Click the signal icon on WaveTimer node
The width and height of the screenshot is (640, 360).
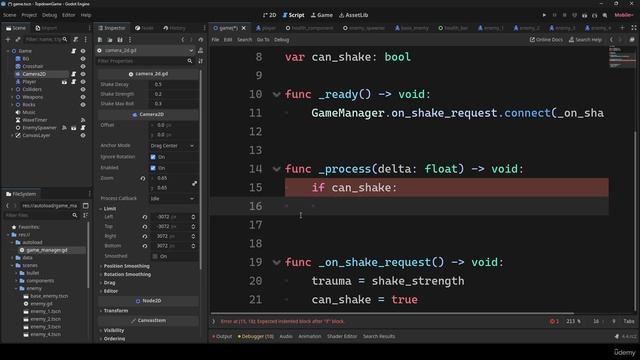pyautogui.click(x=83, y=120)
